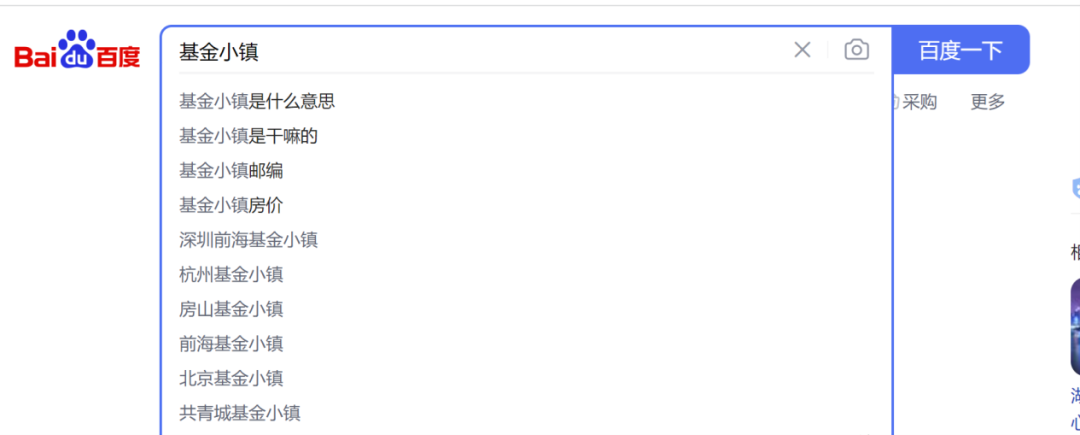This screenshot has width=1080, height=435.
Task: Clear the search box text
Action: tap(802, 50)
